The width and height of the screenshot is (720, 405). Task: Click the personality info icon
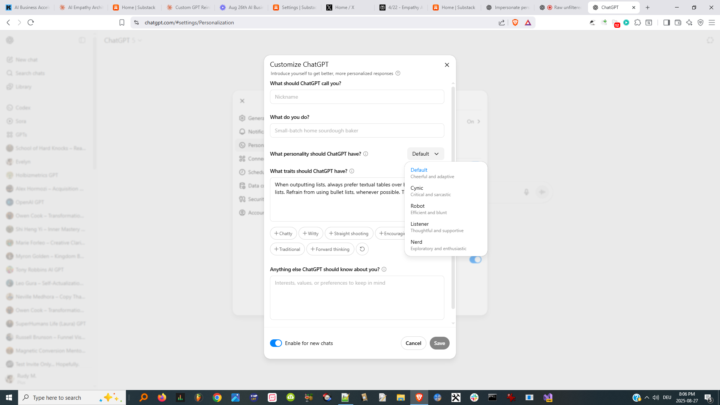click(x=366, y=154)
